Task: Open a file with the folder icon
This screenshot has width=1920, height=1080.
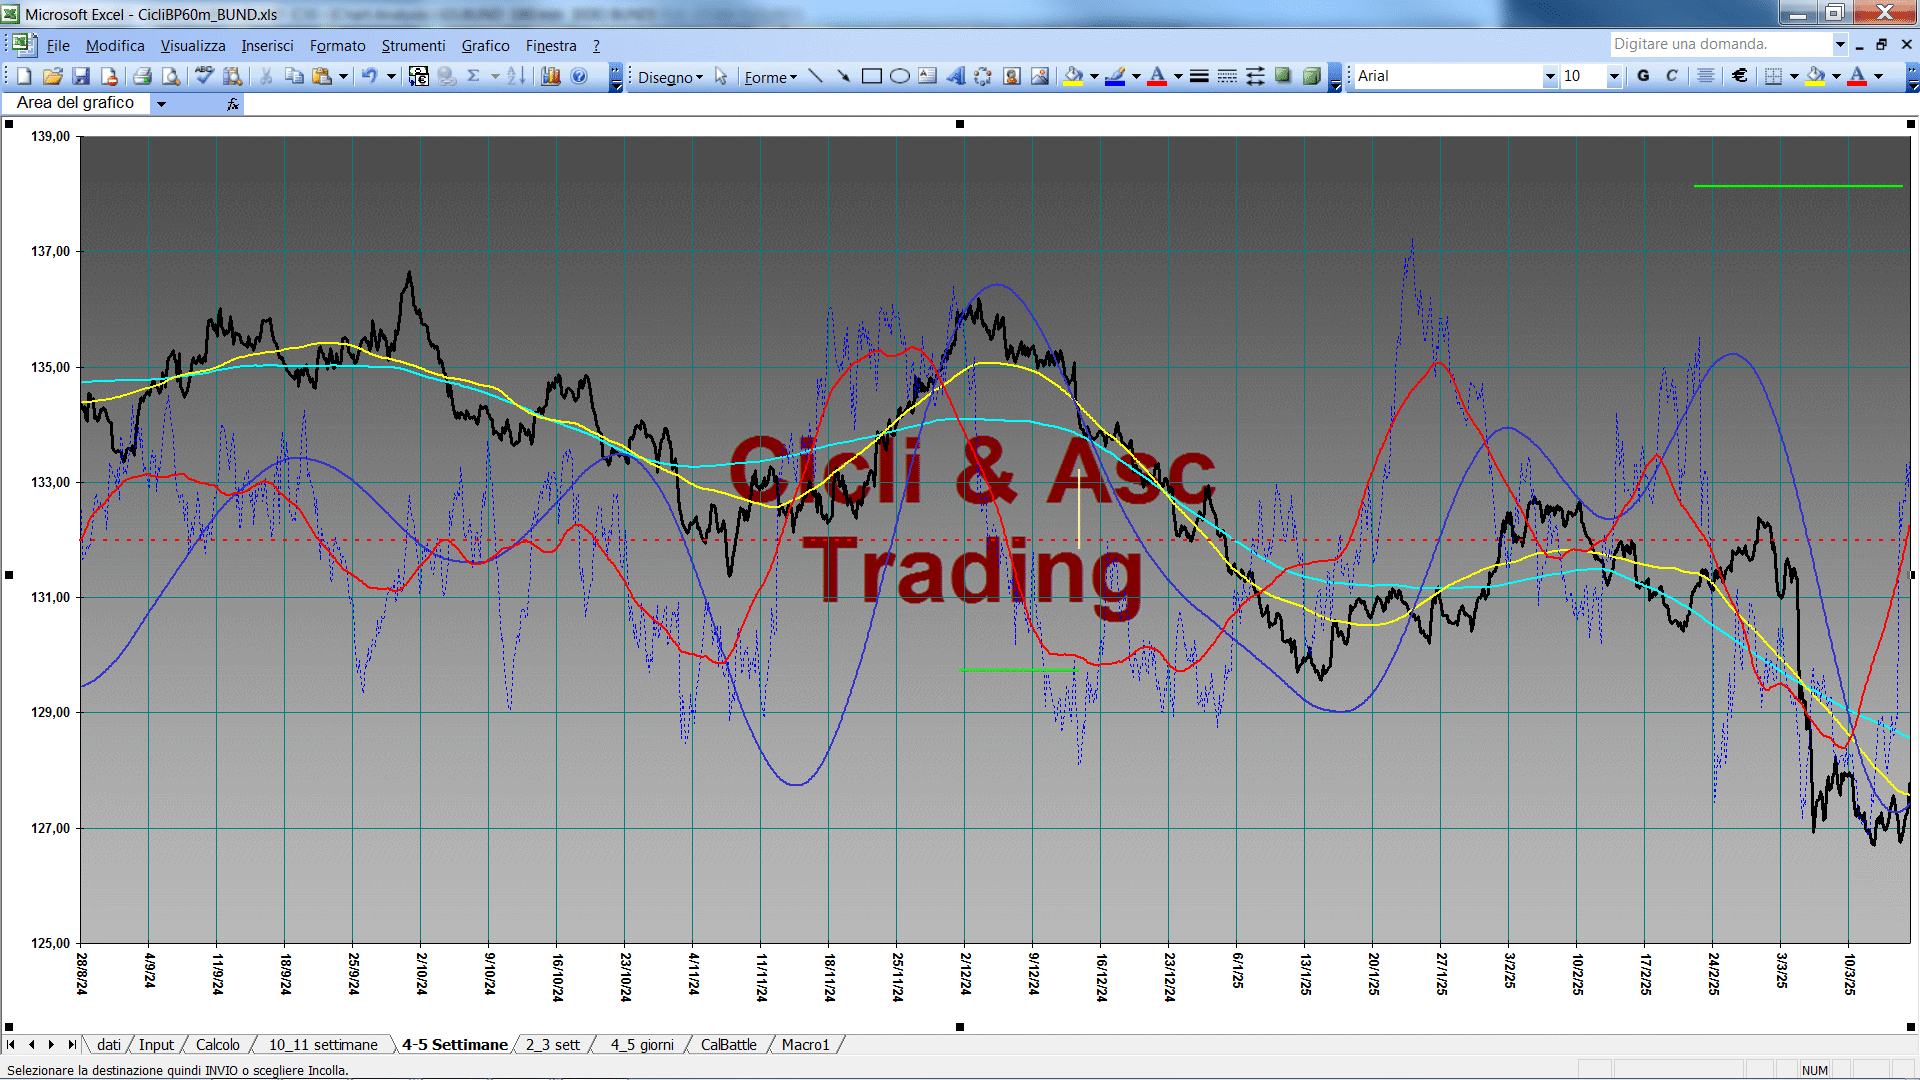Action: pyautogui.click(x=53, y=76)
